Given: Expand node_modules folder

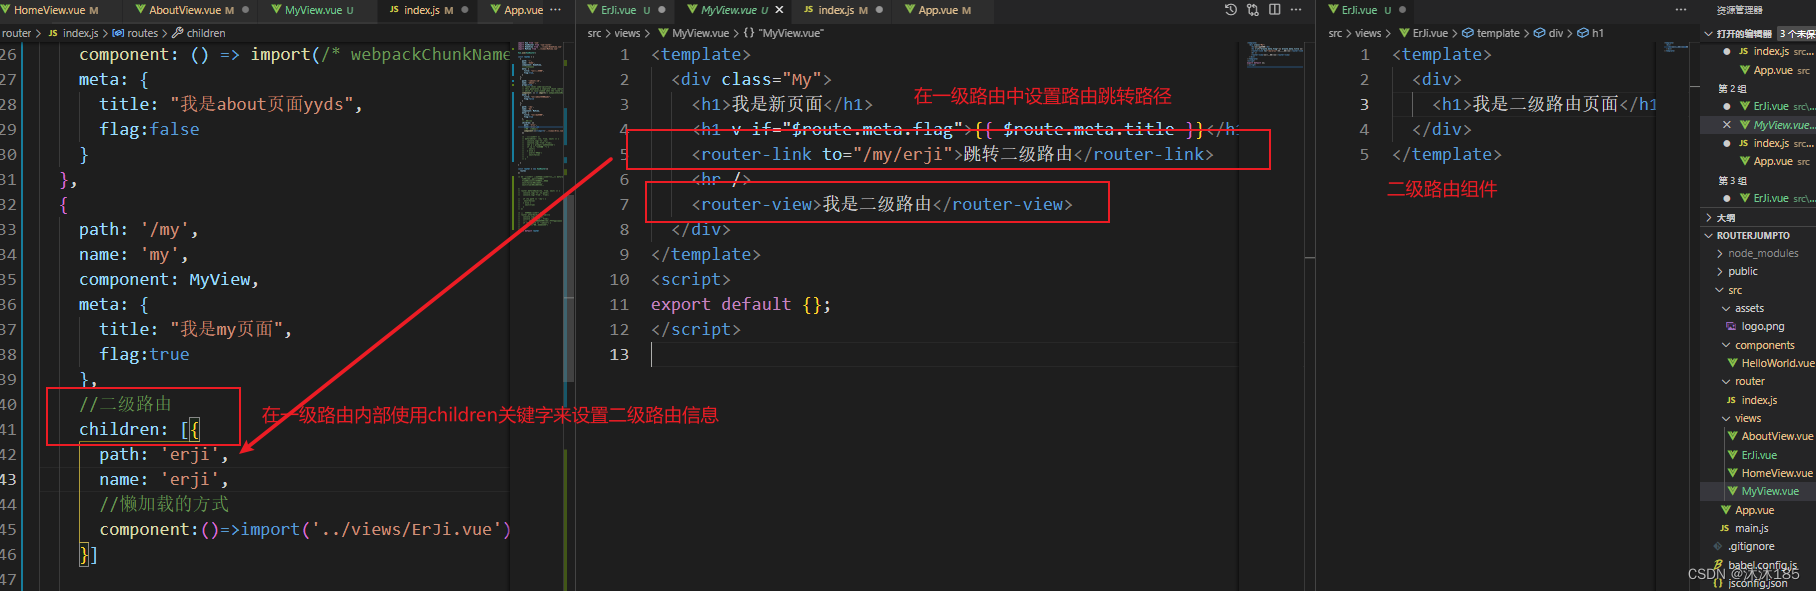Looking at the screenshot, I should (x=1758, y=254).
